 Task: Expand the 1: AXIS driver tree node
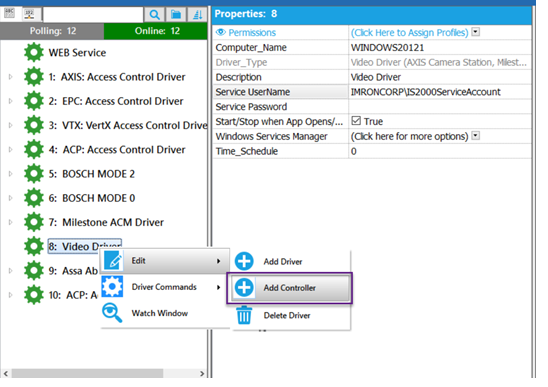click(10, 77)
